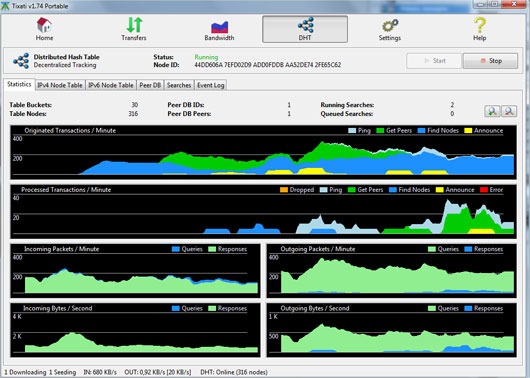The image size is (530, 378).
Task: Click '1 Seeding' in the status bar
Action: tap(63, 372)
